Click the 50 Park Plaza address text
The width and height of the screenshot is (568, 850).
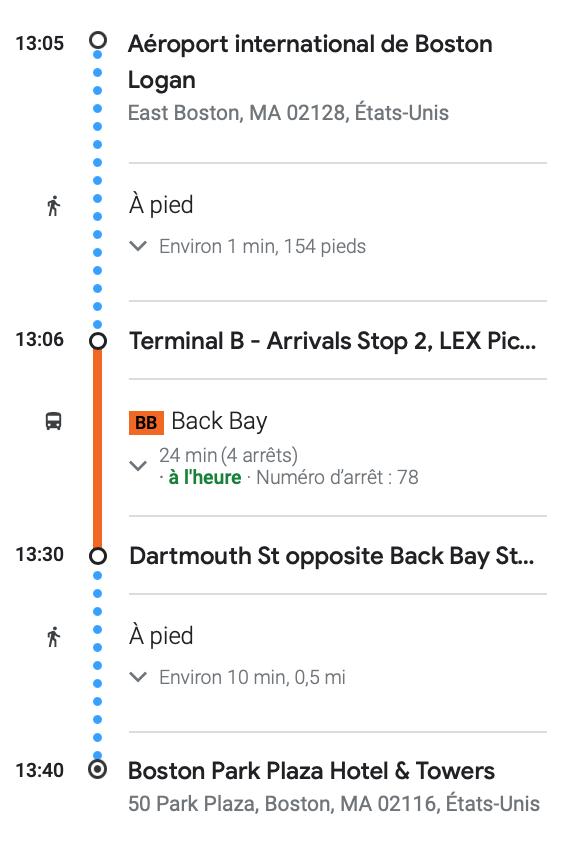(334, 803)
